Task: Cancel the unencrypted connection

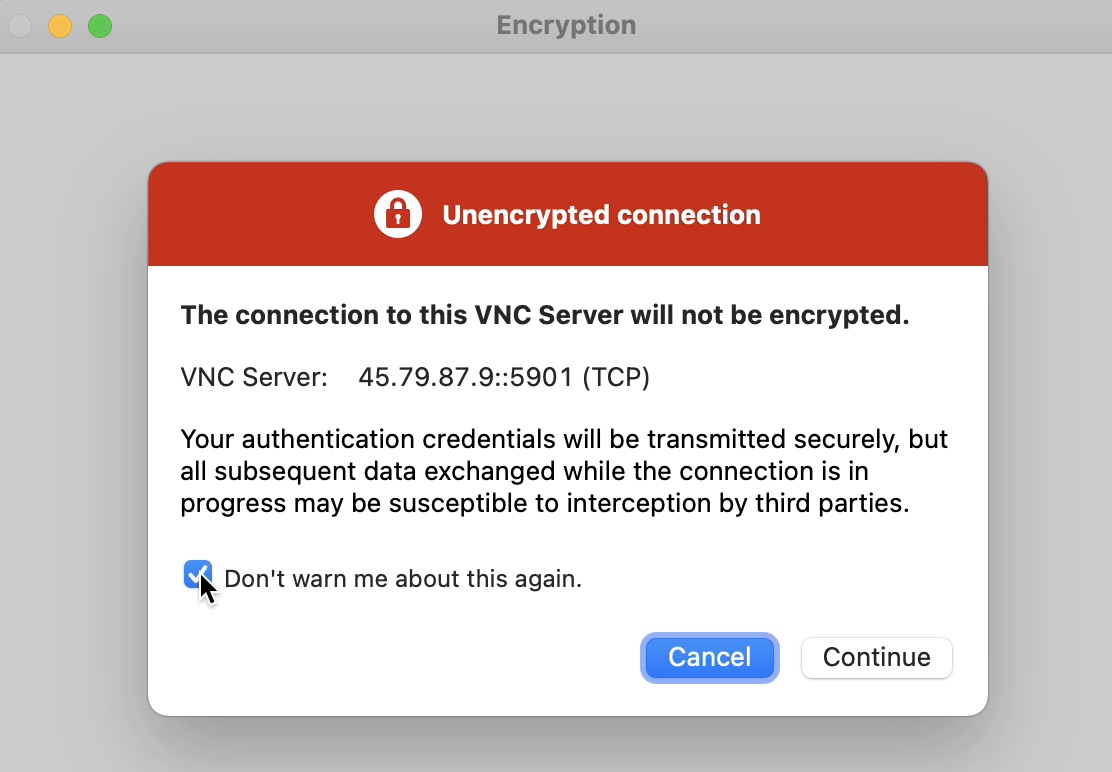Action: 709,657
